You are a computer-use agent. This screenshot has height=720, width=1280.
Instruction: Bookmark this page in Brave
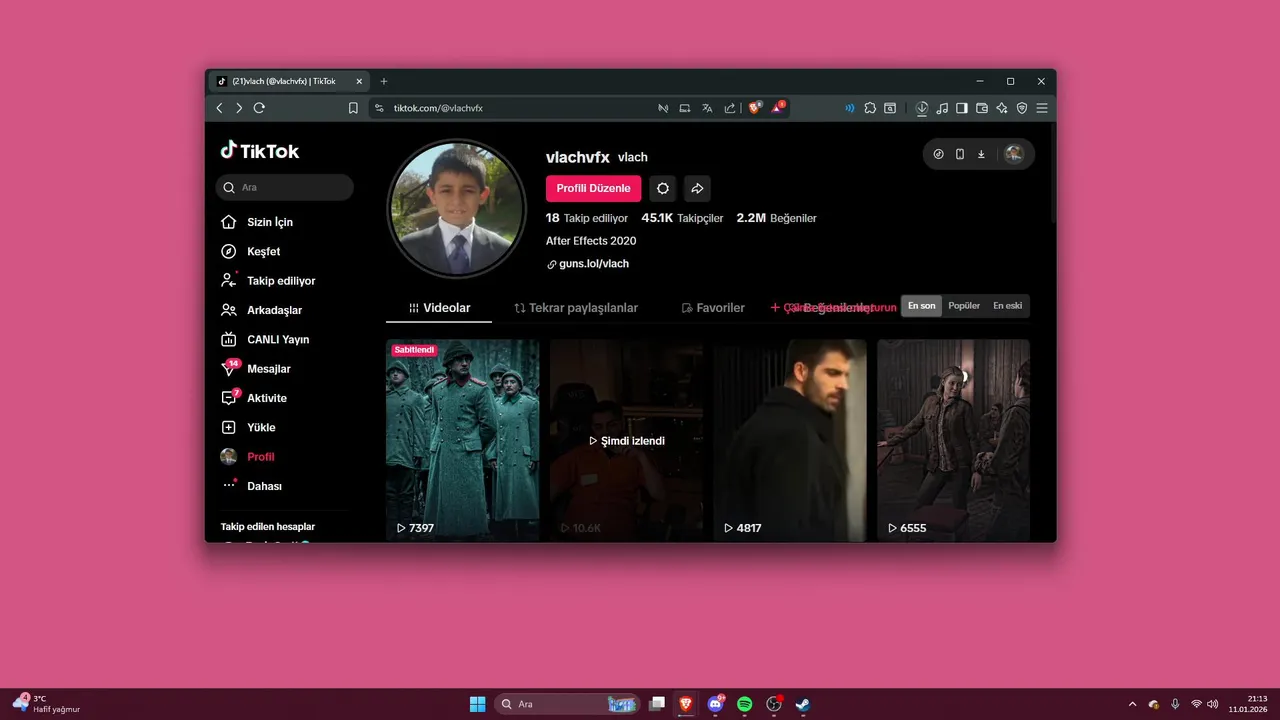pos(353,108)
